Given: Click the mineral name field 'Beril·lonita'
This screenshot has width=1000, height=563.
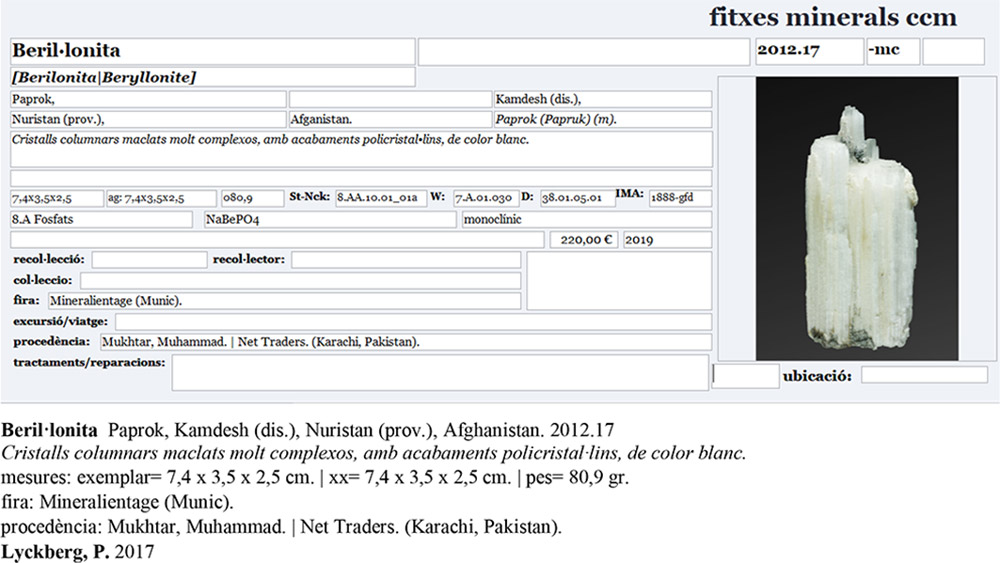Looking at the screenshot, I should [212, 51].
